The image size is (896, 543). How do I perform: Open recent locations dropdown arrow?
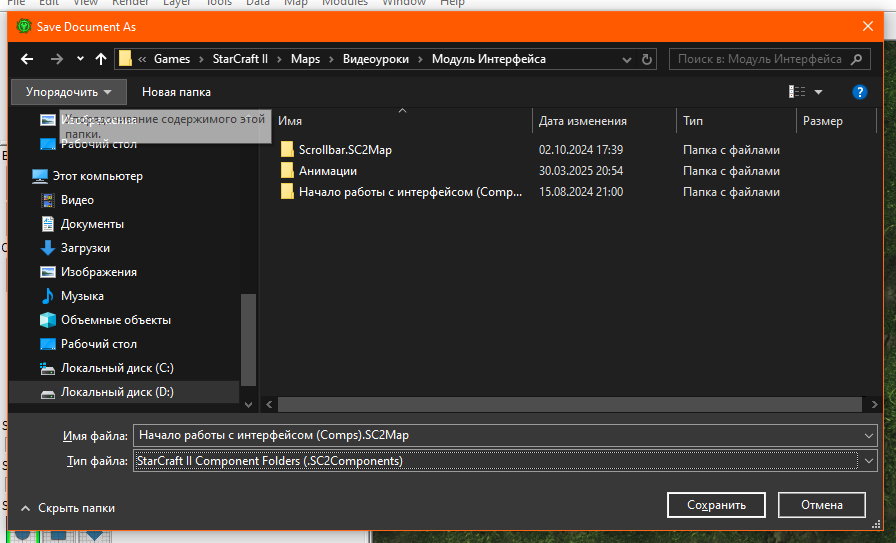[80, 59]
